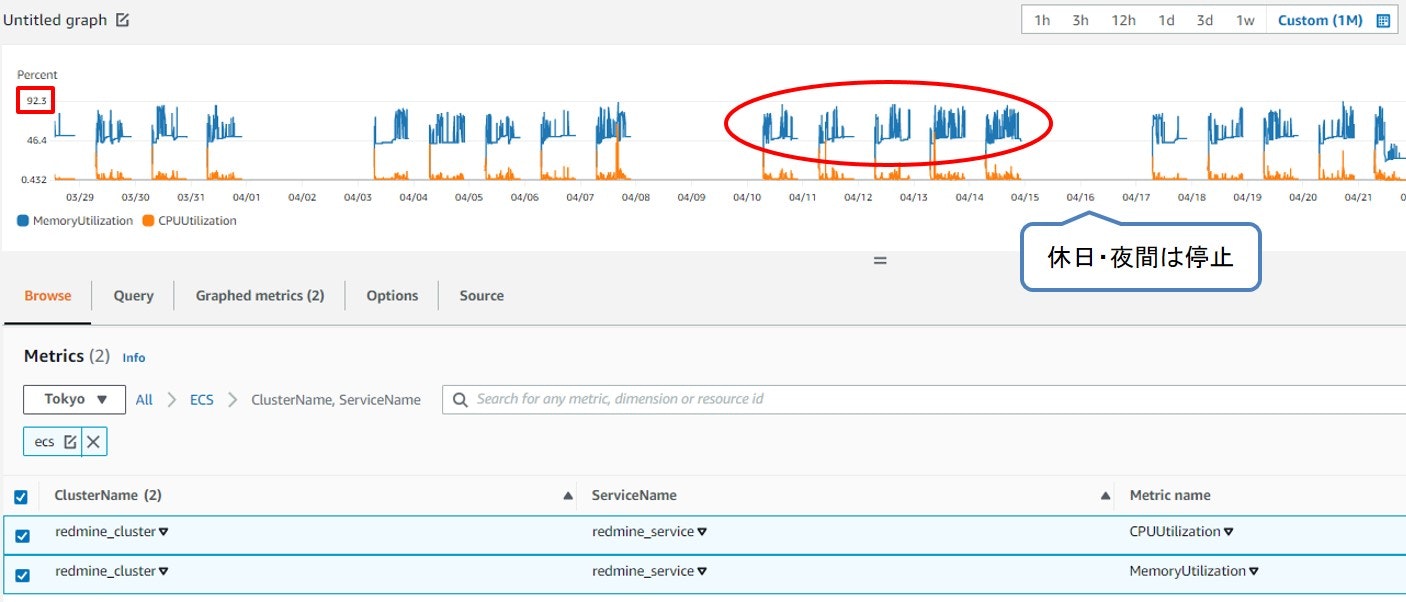Viewport: 1406px width, 602px height.
Task: Toggle the select-all metrics checkbox
Action: (x=21, y=497)
